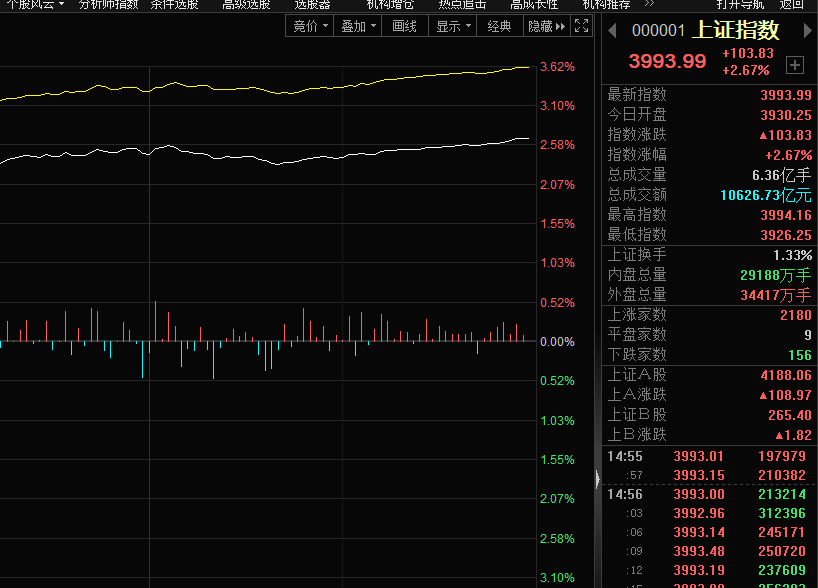Open the 热点追击 menu item

click(462, 4)
